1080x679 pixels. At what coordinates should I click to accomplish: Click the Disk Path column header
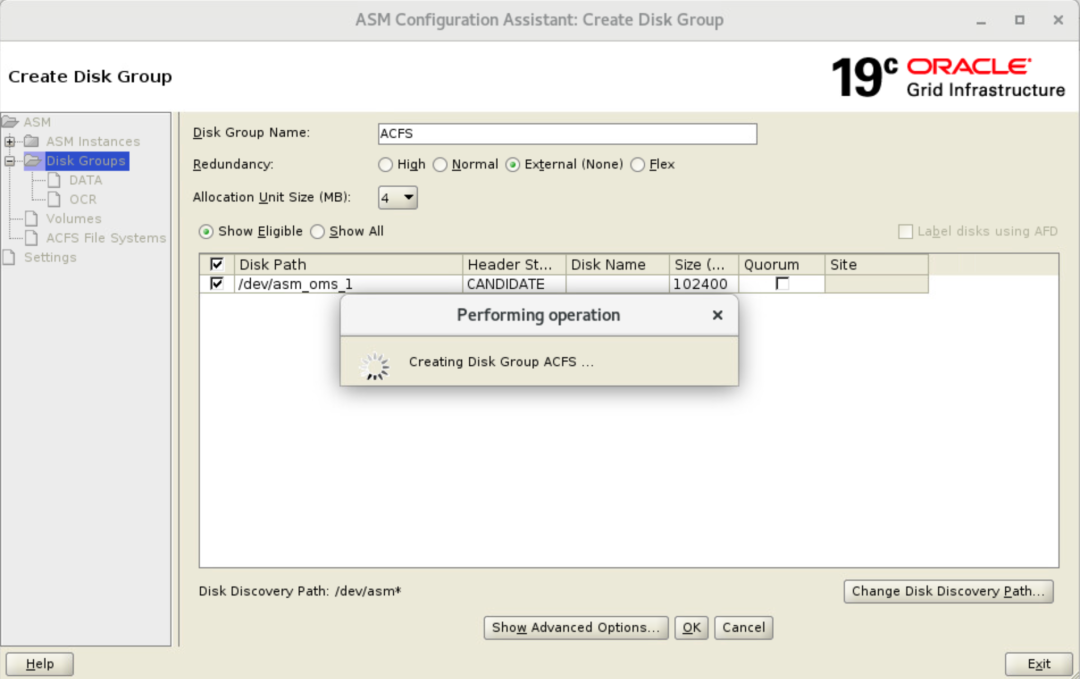click(x=348, y=264)
